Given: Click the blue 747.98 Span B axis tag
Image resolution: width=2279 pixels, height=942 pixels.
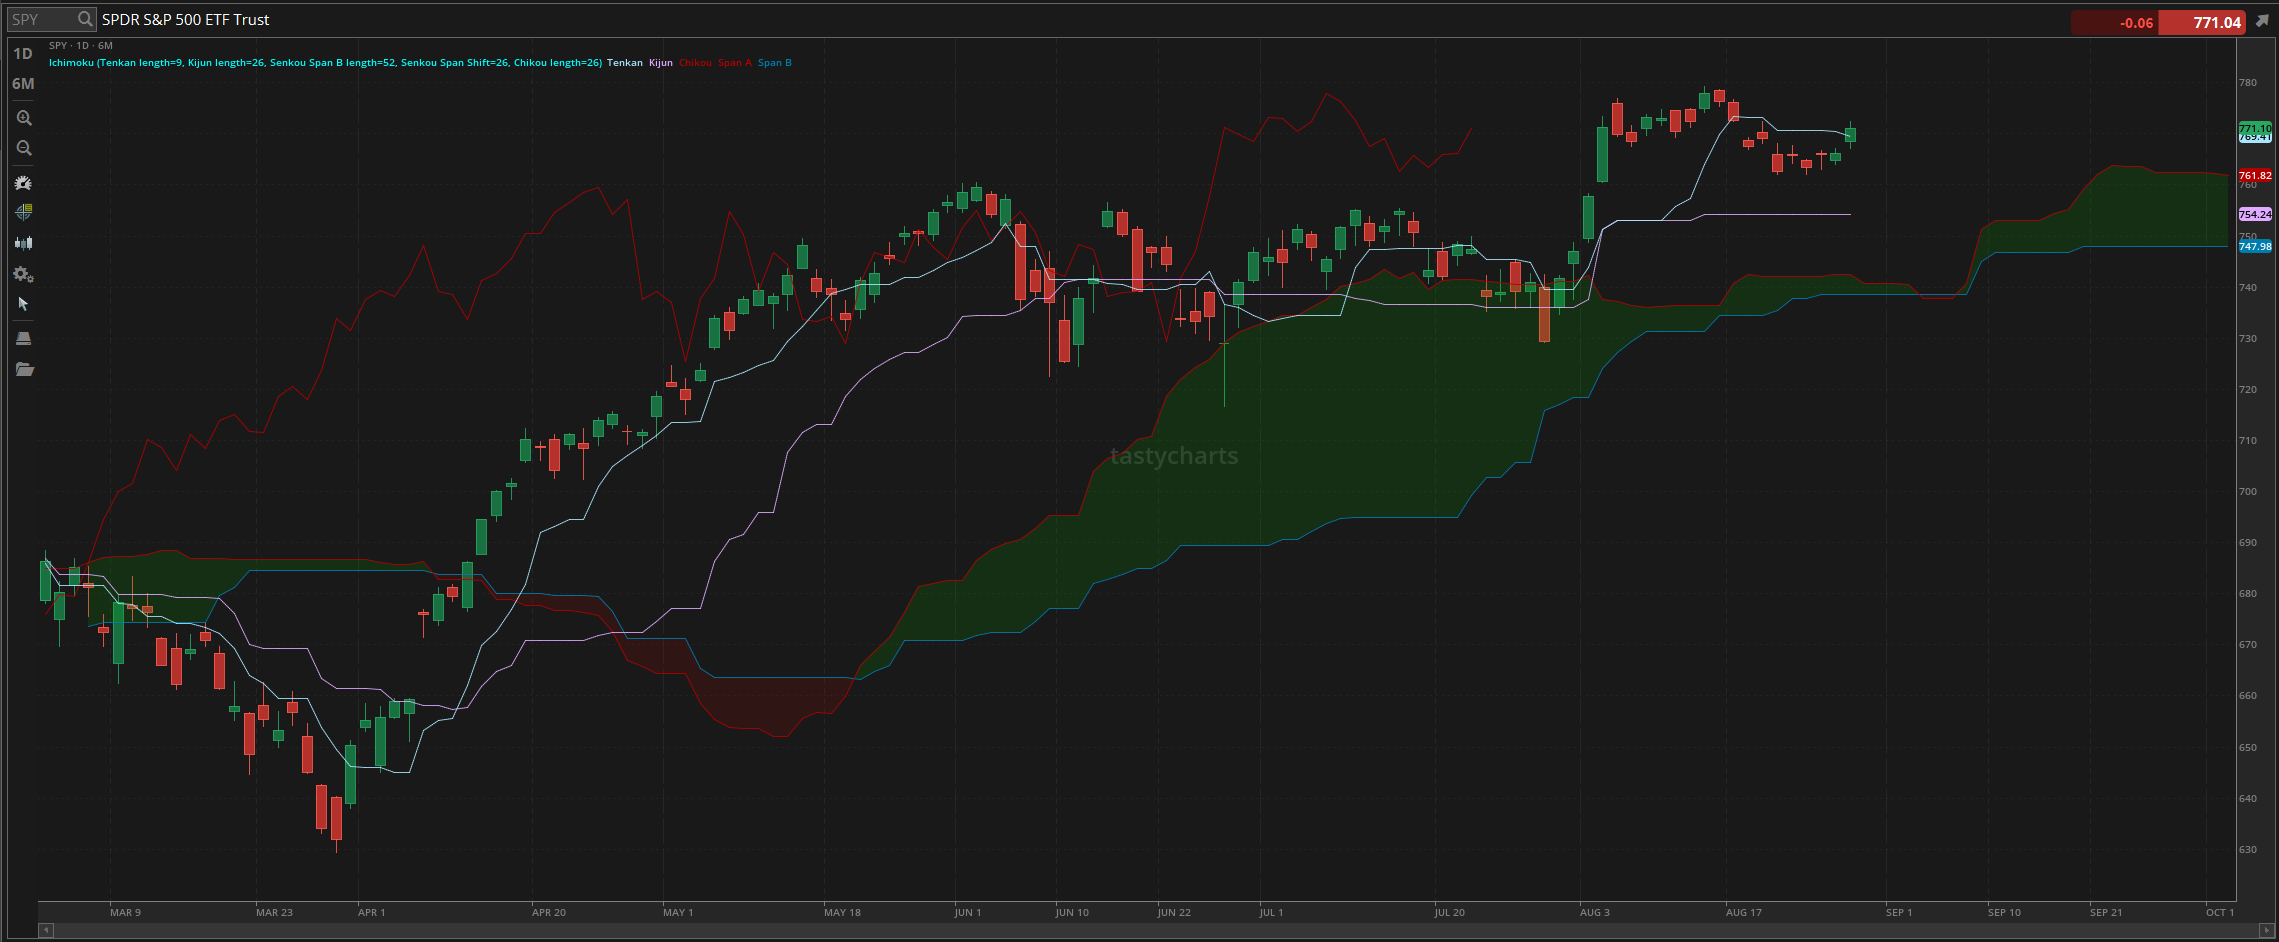Looking at the screenshot, I should click(2255, 247).
